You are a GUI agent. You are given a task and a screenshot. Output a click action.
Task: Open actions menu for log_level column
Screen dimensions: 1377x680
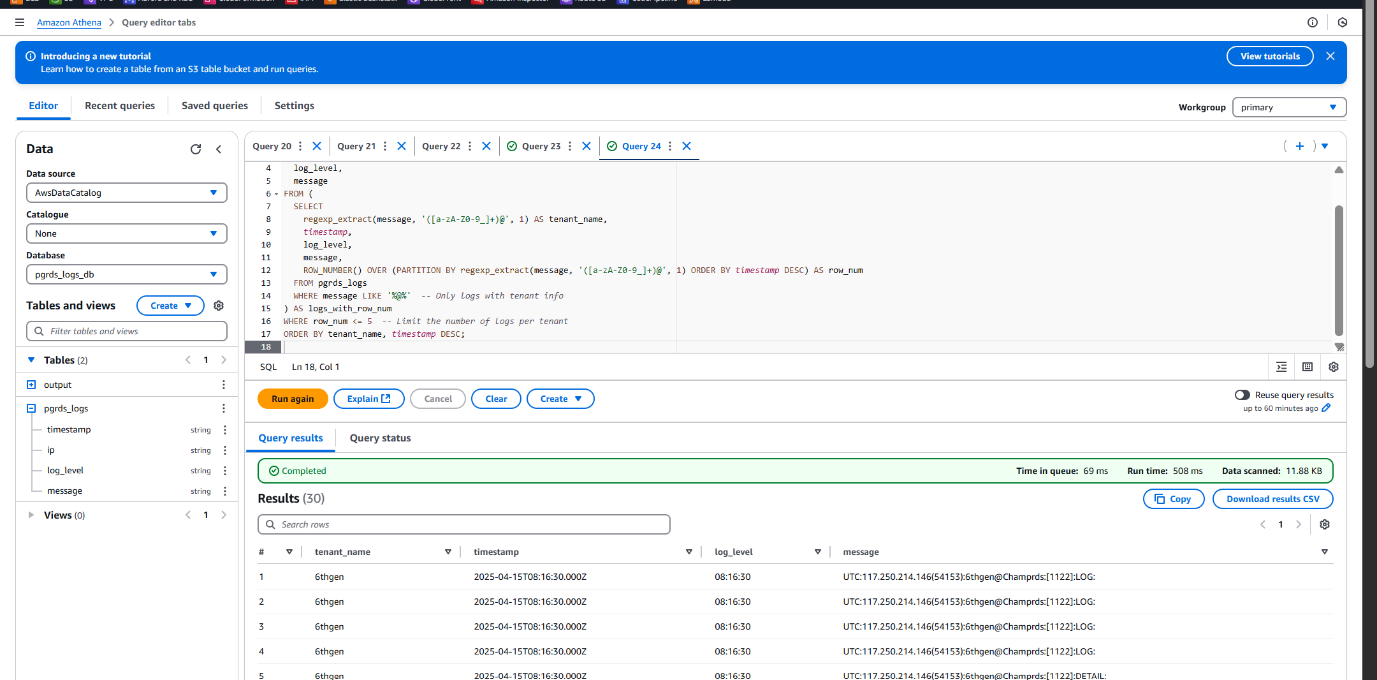point(224,470)
